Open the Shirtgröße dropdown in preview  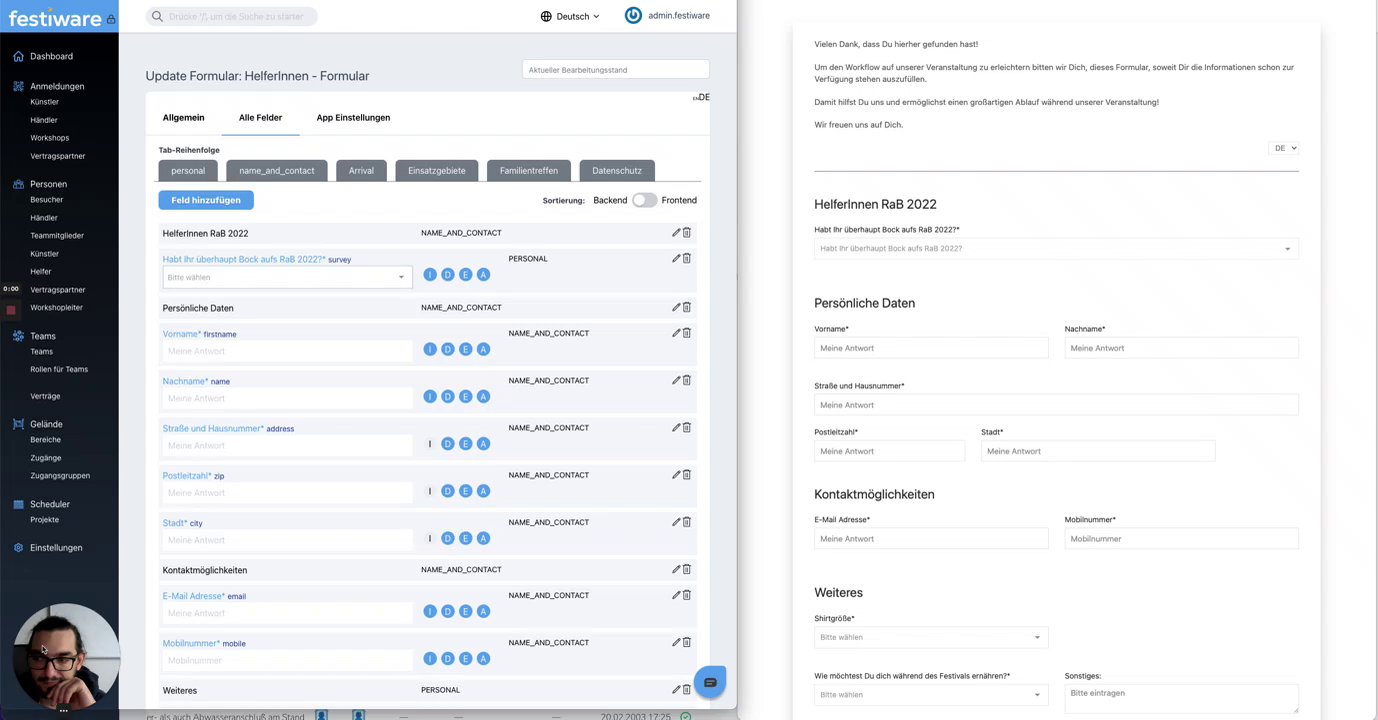point(931,637)
